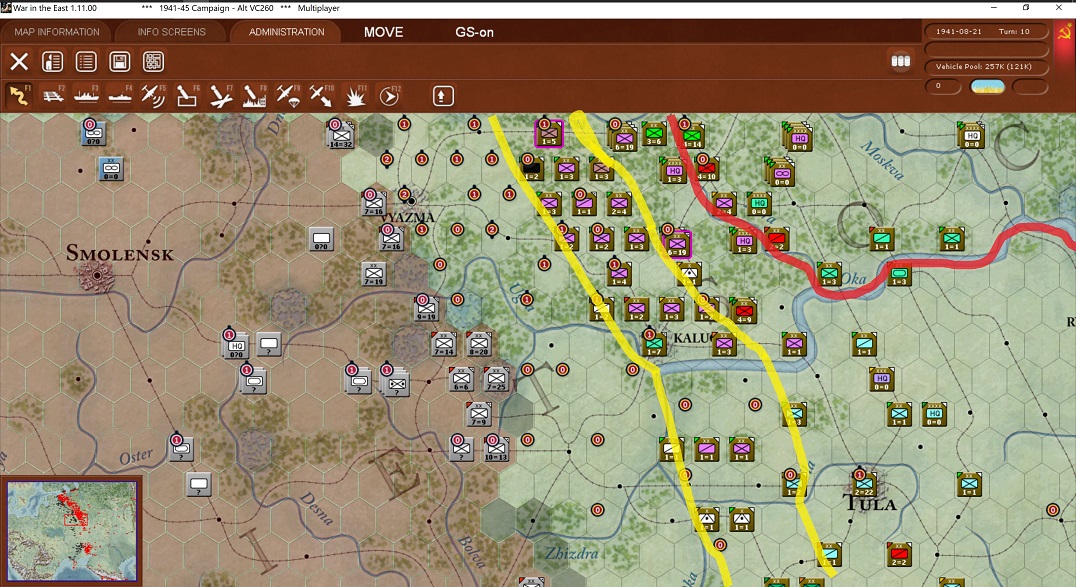Select the red Soviet unit 4=10
1076x587 pixels.
[707, 168]
